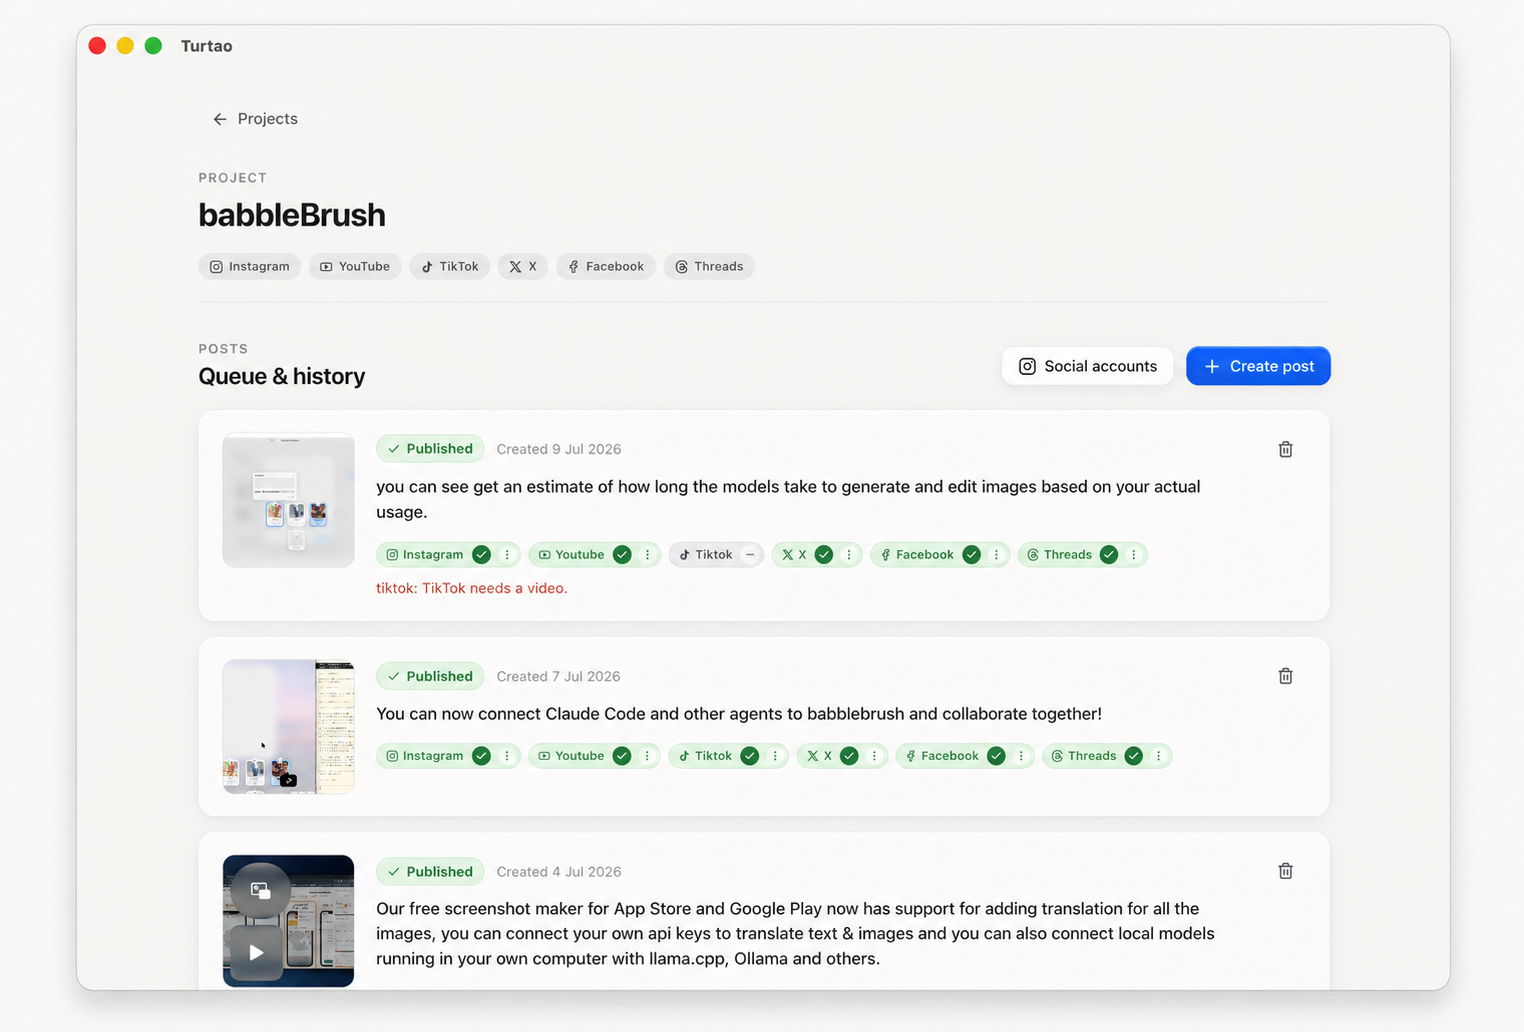Click Published badge on 7 Jul post

pos(430,677)
